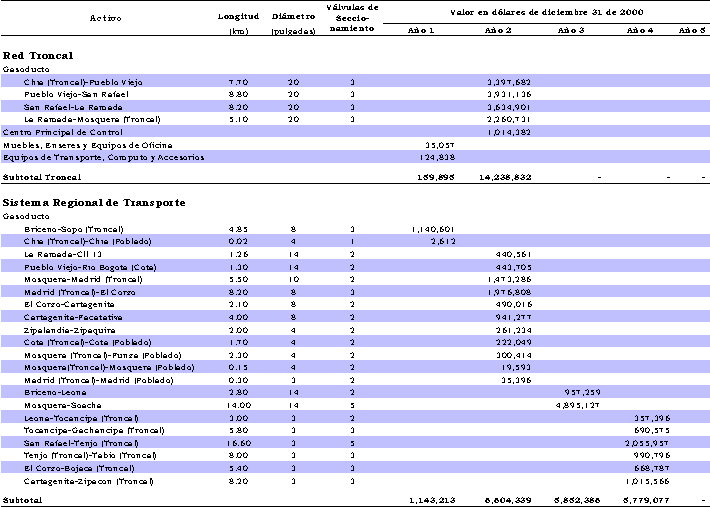Screen dimensions: 710x507
Task: Select the "Mosquera-Soacha" row label
Action: tap(60, 405)
